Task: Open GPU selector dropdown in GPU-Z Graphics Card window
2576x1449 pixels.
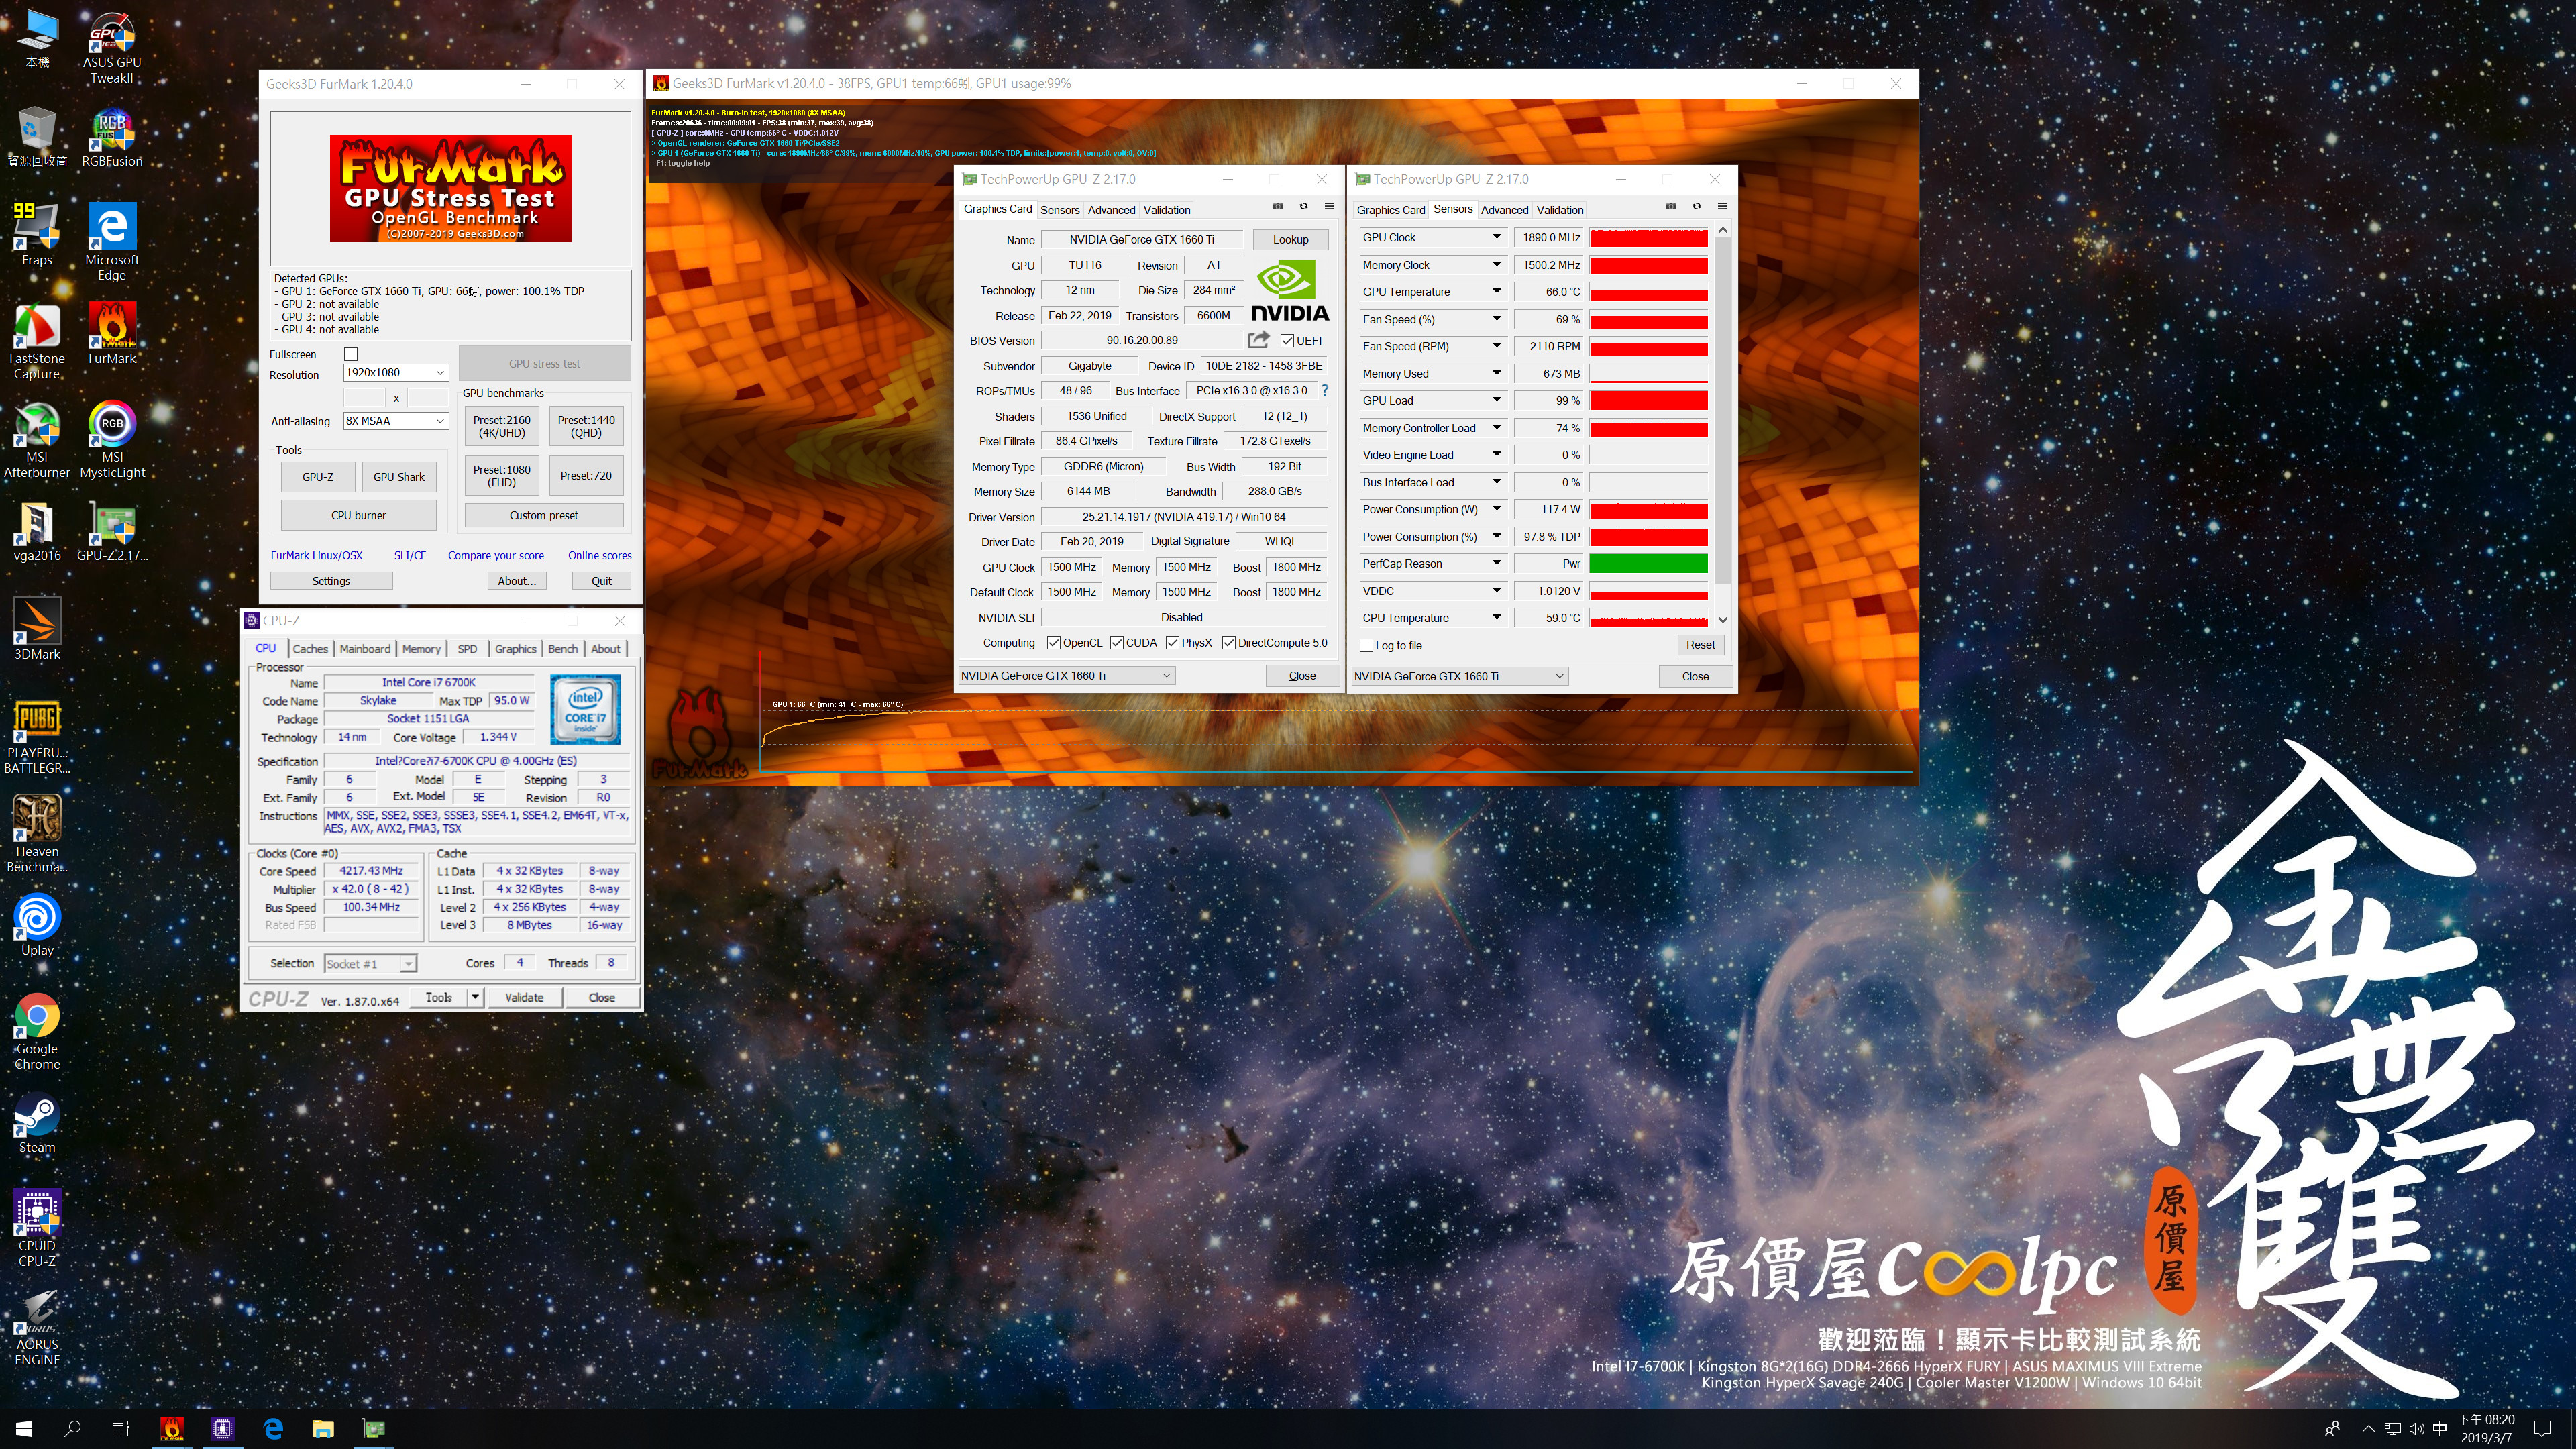Action: pos(1066,676)
